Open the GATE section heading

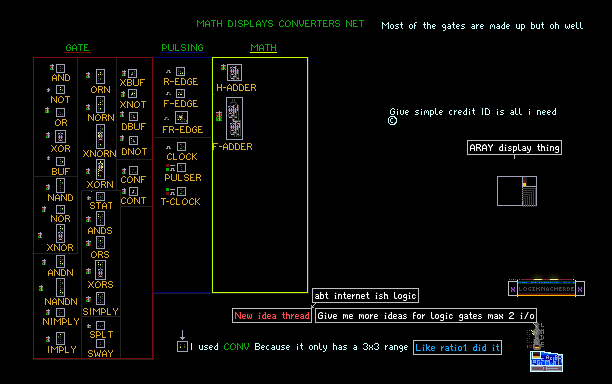point(77,48)
